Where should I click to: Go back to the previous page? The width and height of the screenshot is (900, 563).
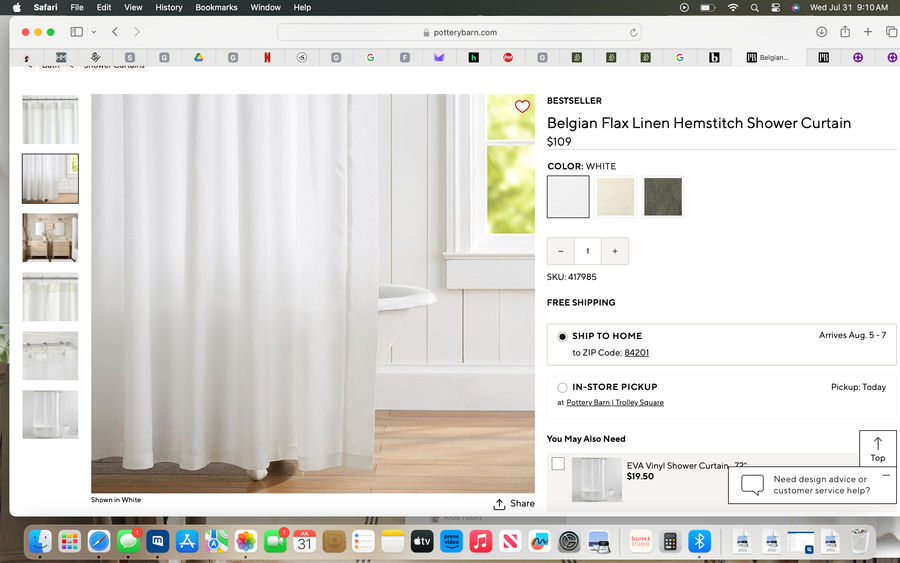115,32
